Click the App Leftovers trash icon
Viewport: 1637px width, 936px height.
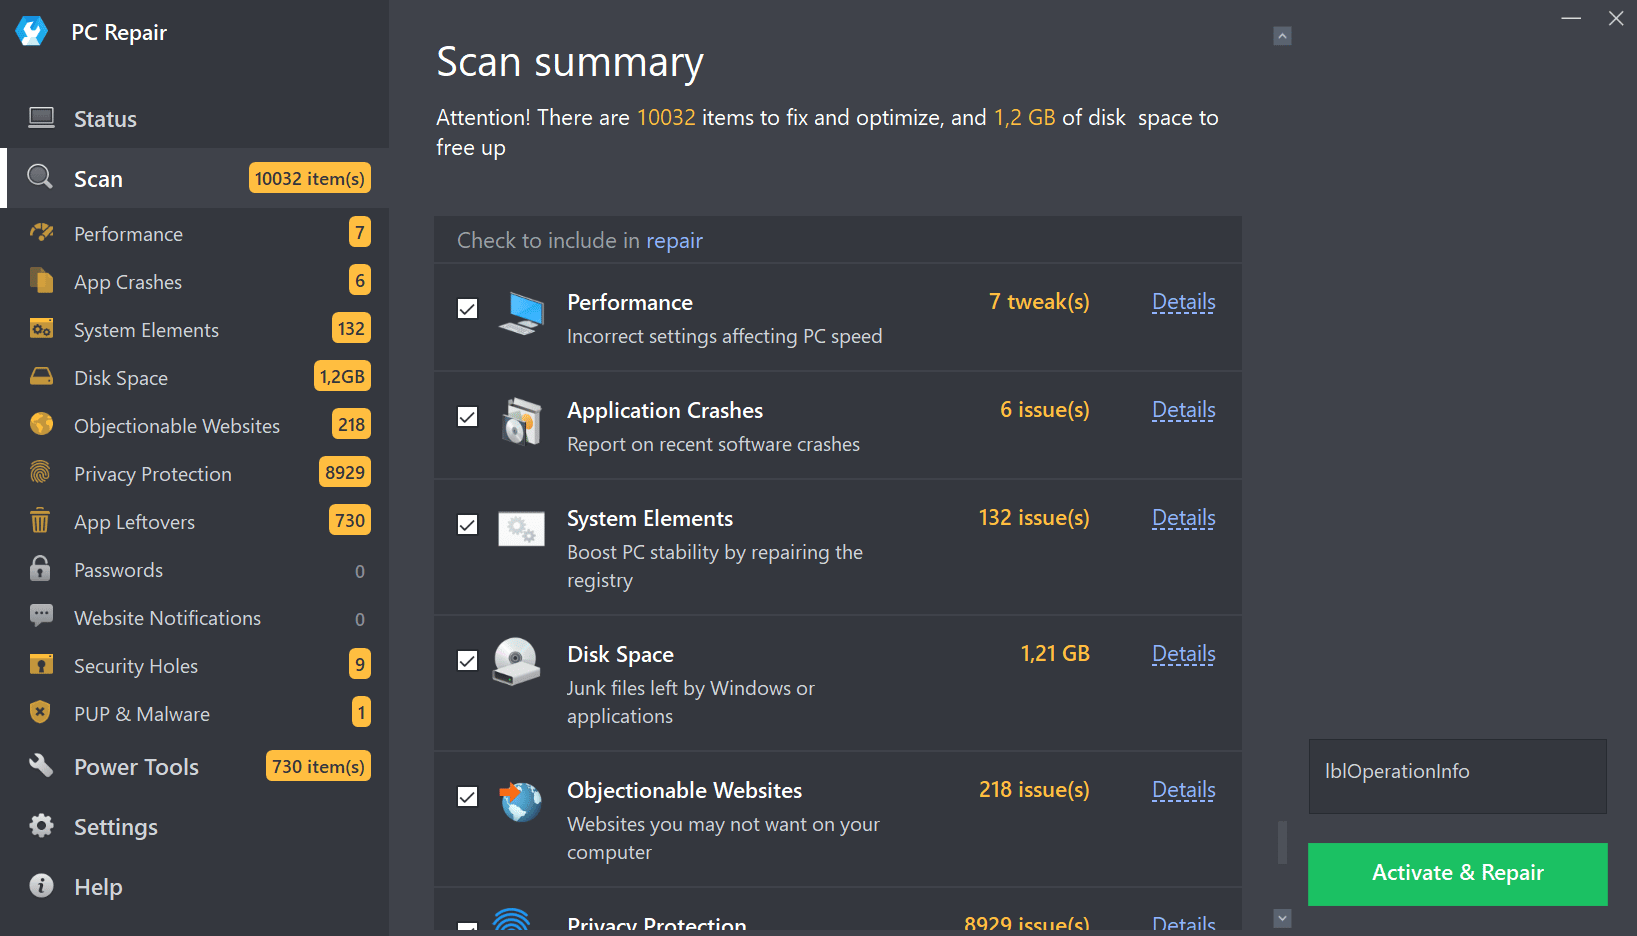(x=41, y=521)
